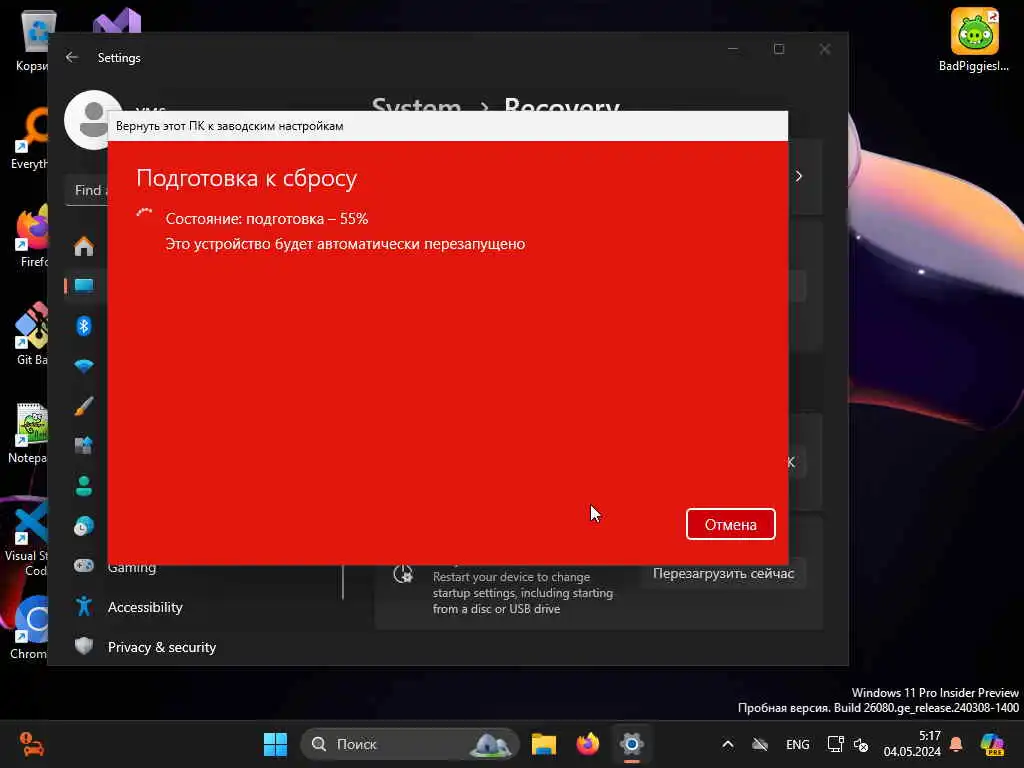Screen dimensions: 1024x768
Task: Click the disconnected cloud tray icon
Action: [760, 744]
